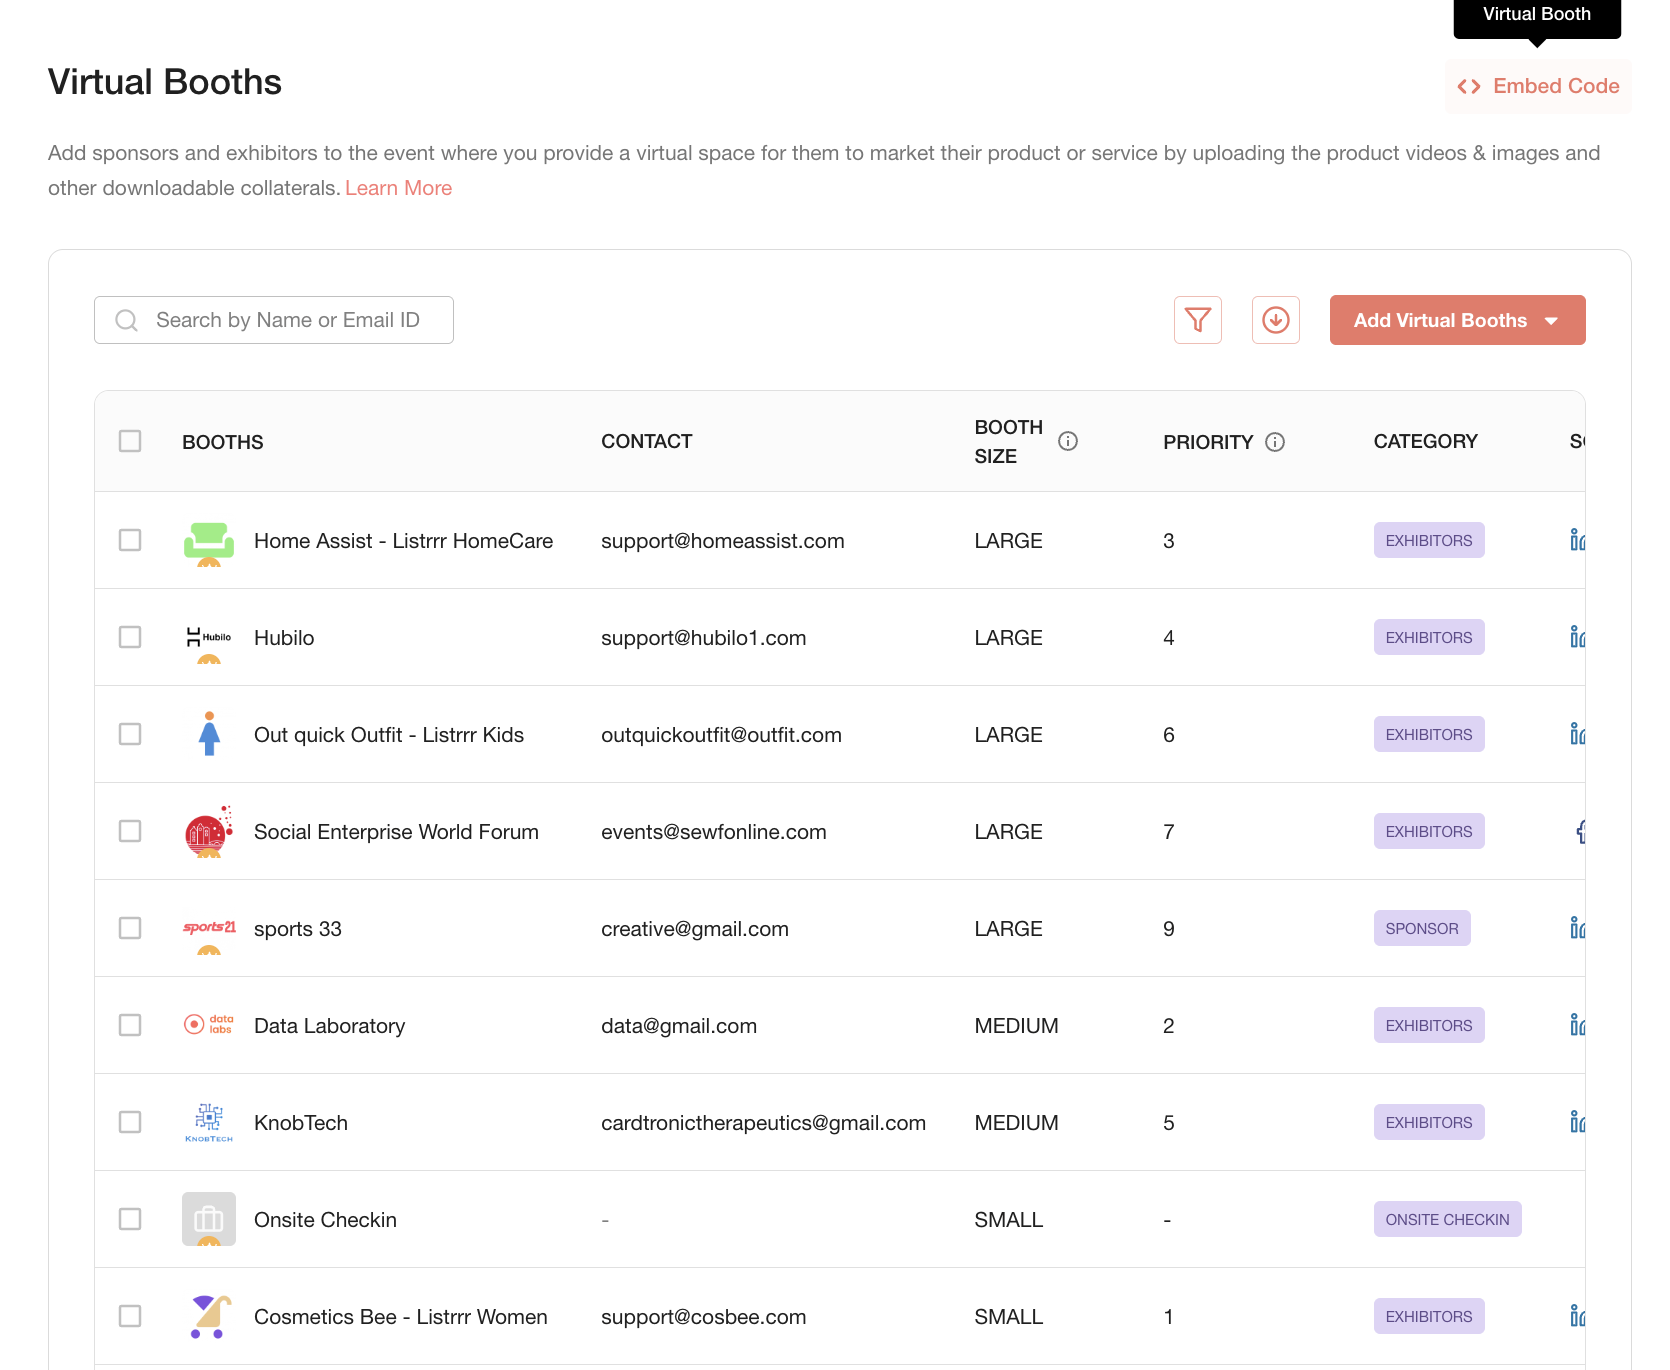Click the PRIORITY column header

[1208, 442]
